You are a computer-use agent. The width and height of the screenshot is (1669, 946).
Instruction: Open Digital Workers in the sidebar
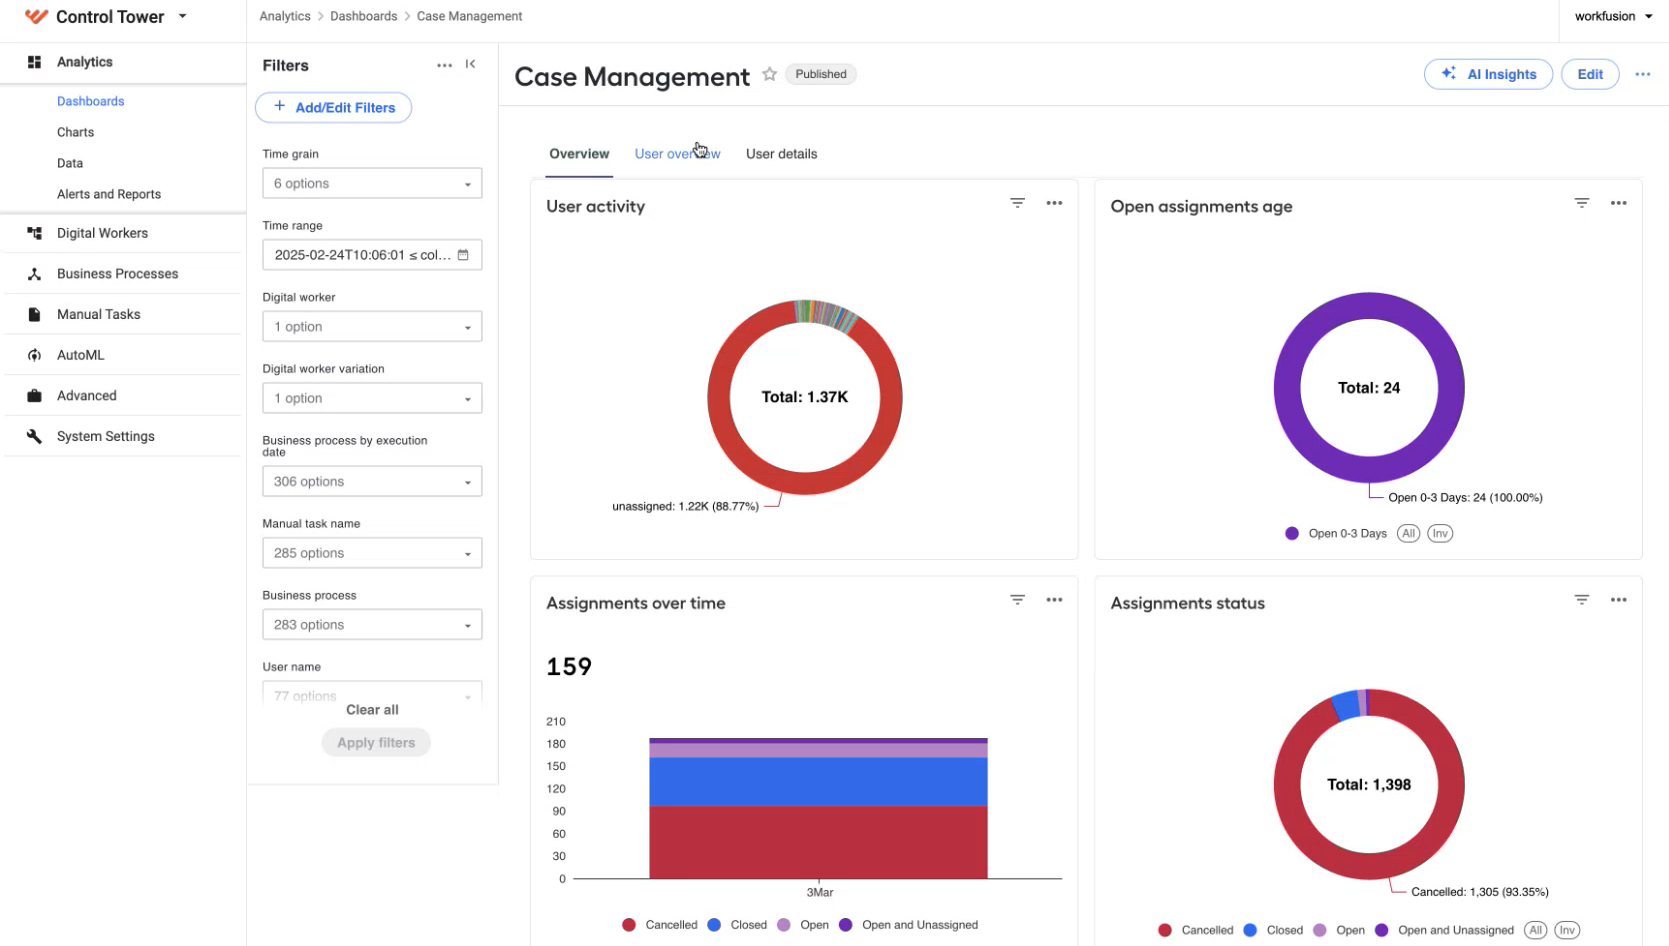coord(102,233)
